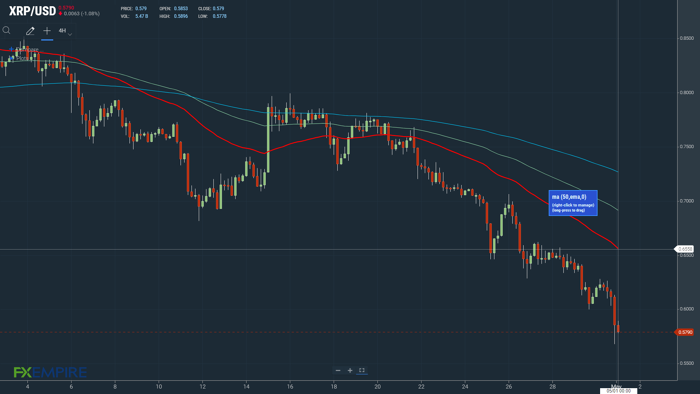Click the PRICE value 0.579
The image size is (700, 394).
click(x=141, y=8)
